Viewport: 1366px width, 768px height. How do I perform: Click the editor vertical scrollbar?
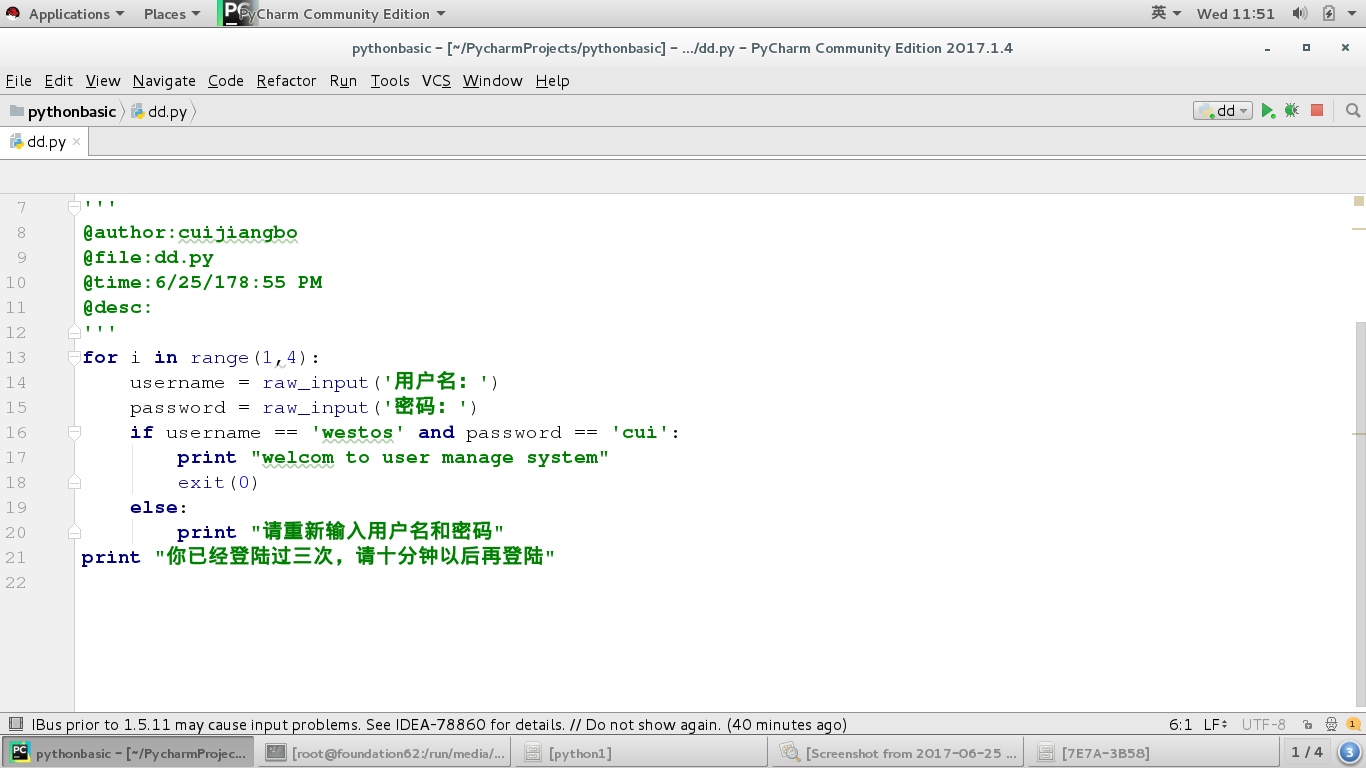(x=1360, y=515)
